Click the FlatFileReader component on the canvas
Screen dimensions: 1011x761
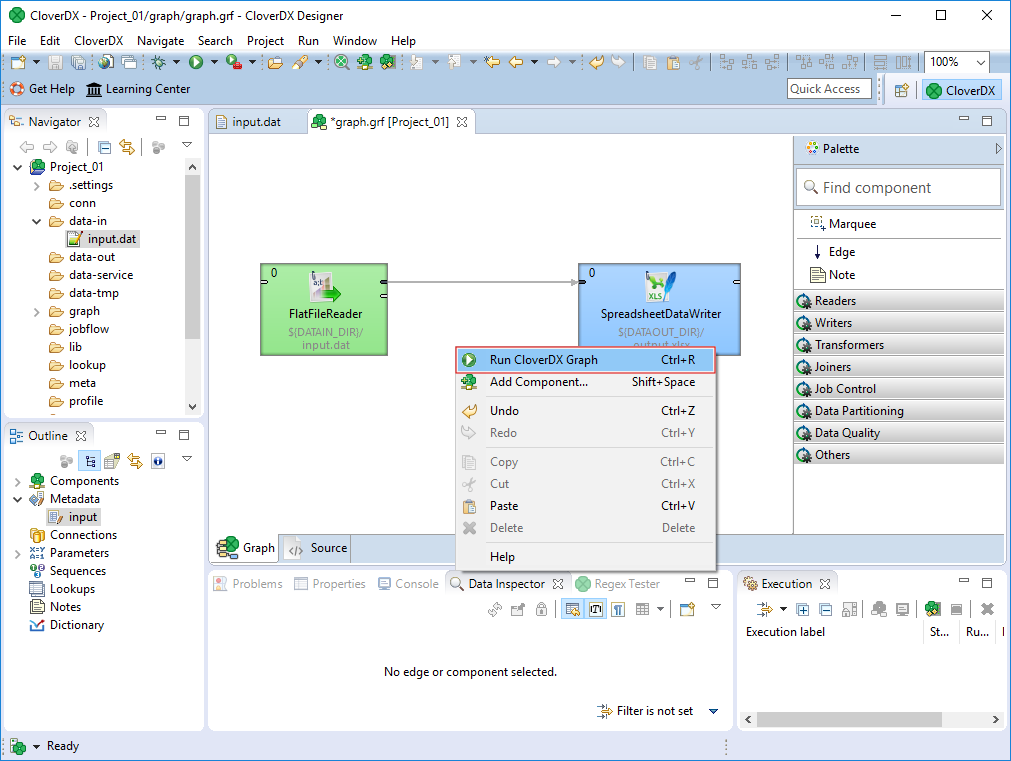pos(324,308)
